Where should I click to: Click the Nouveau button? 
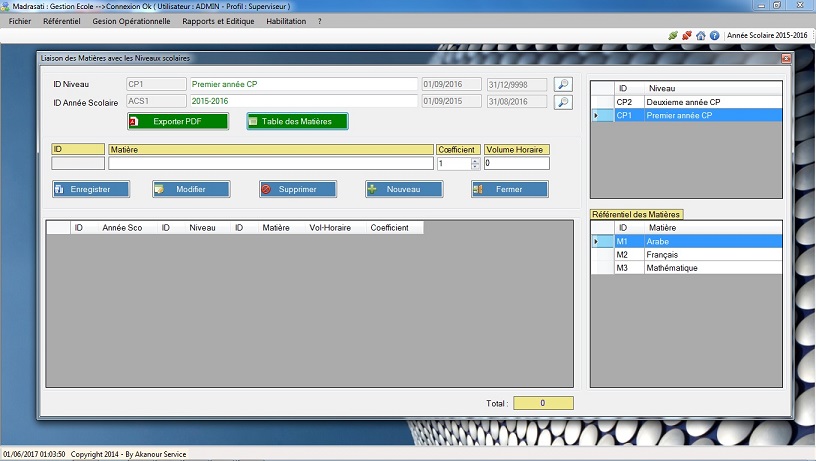[x=404, y=189]
